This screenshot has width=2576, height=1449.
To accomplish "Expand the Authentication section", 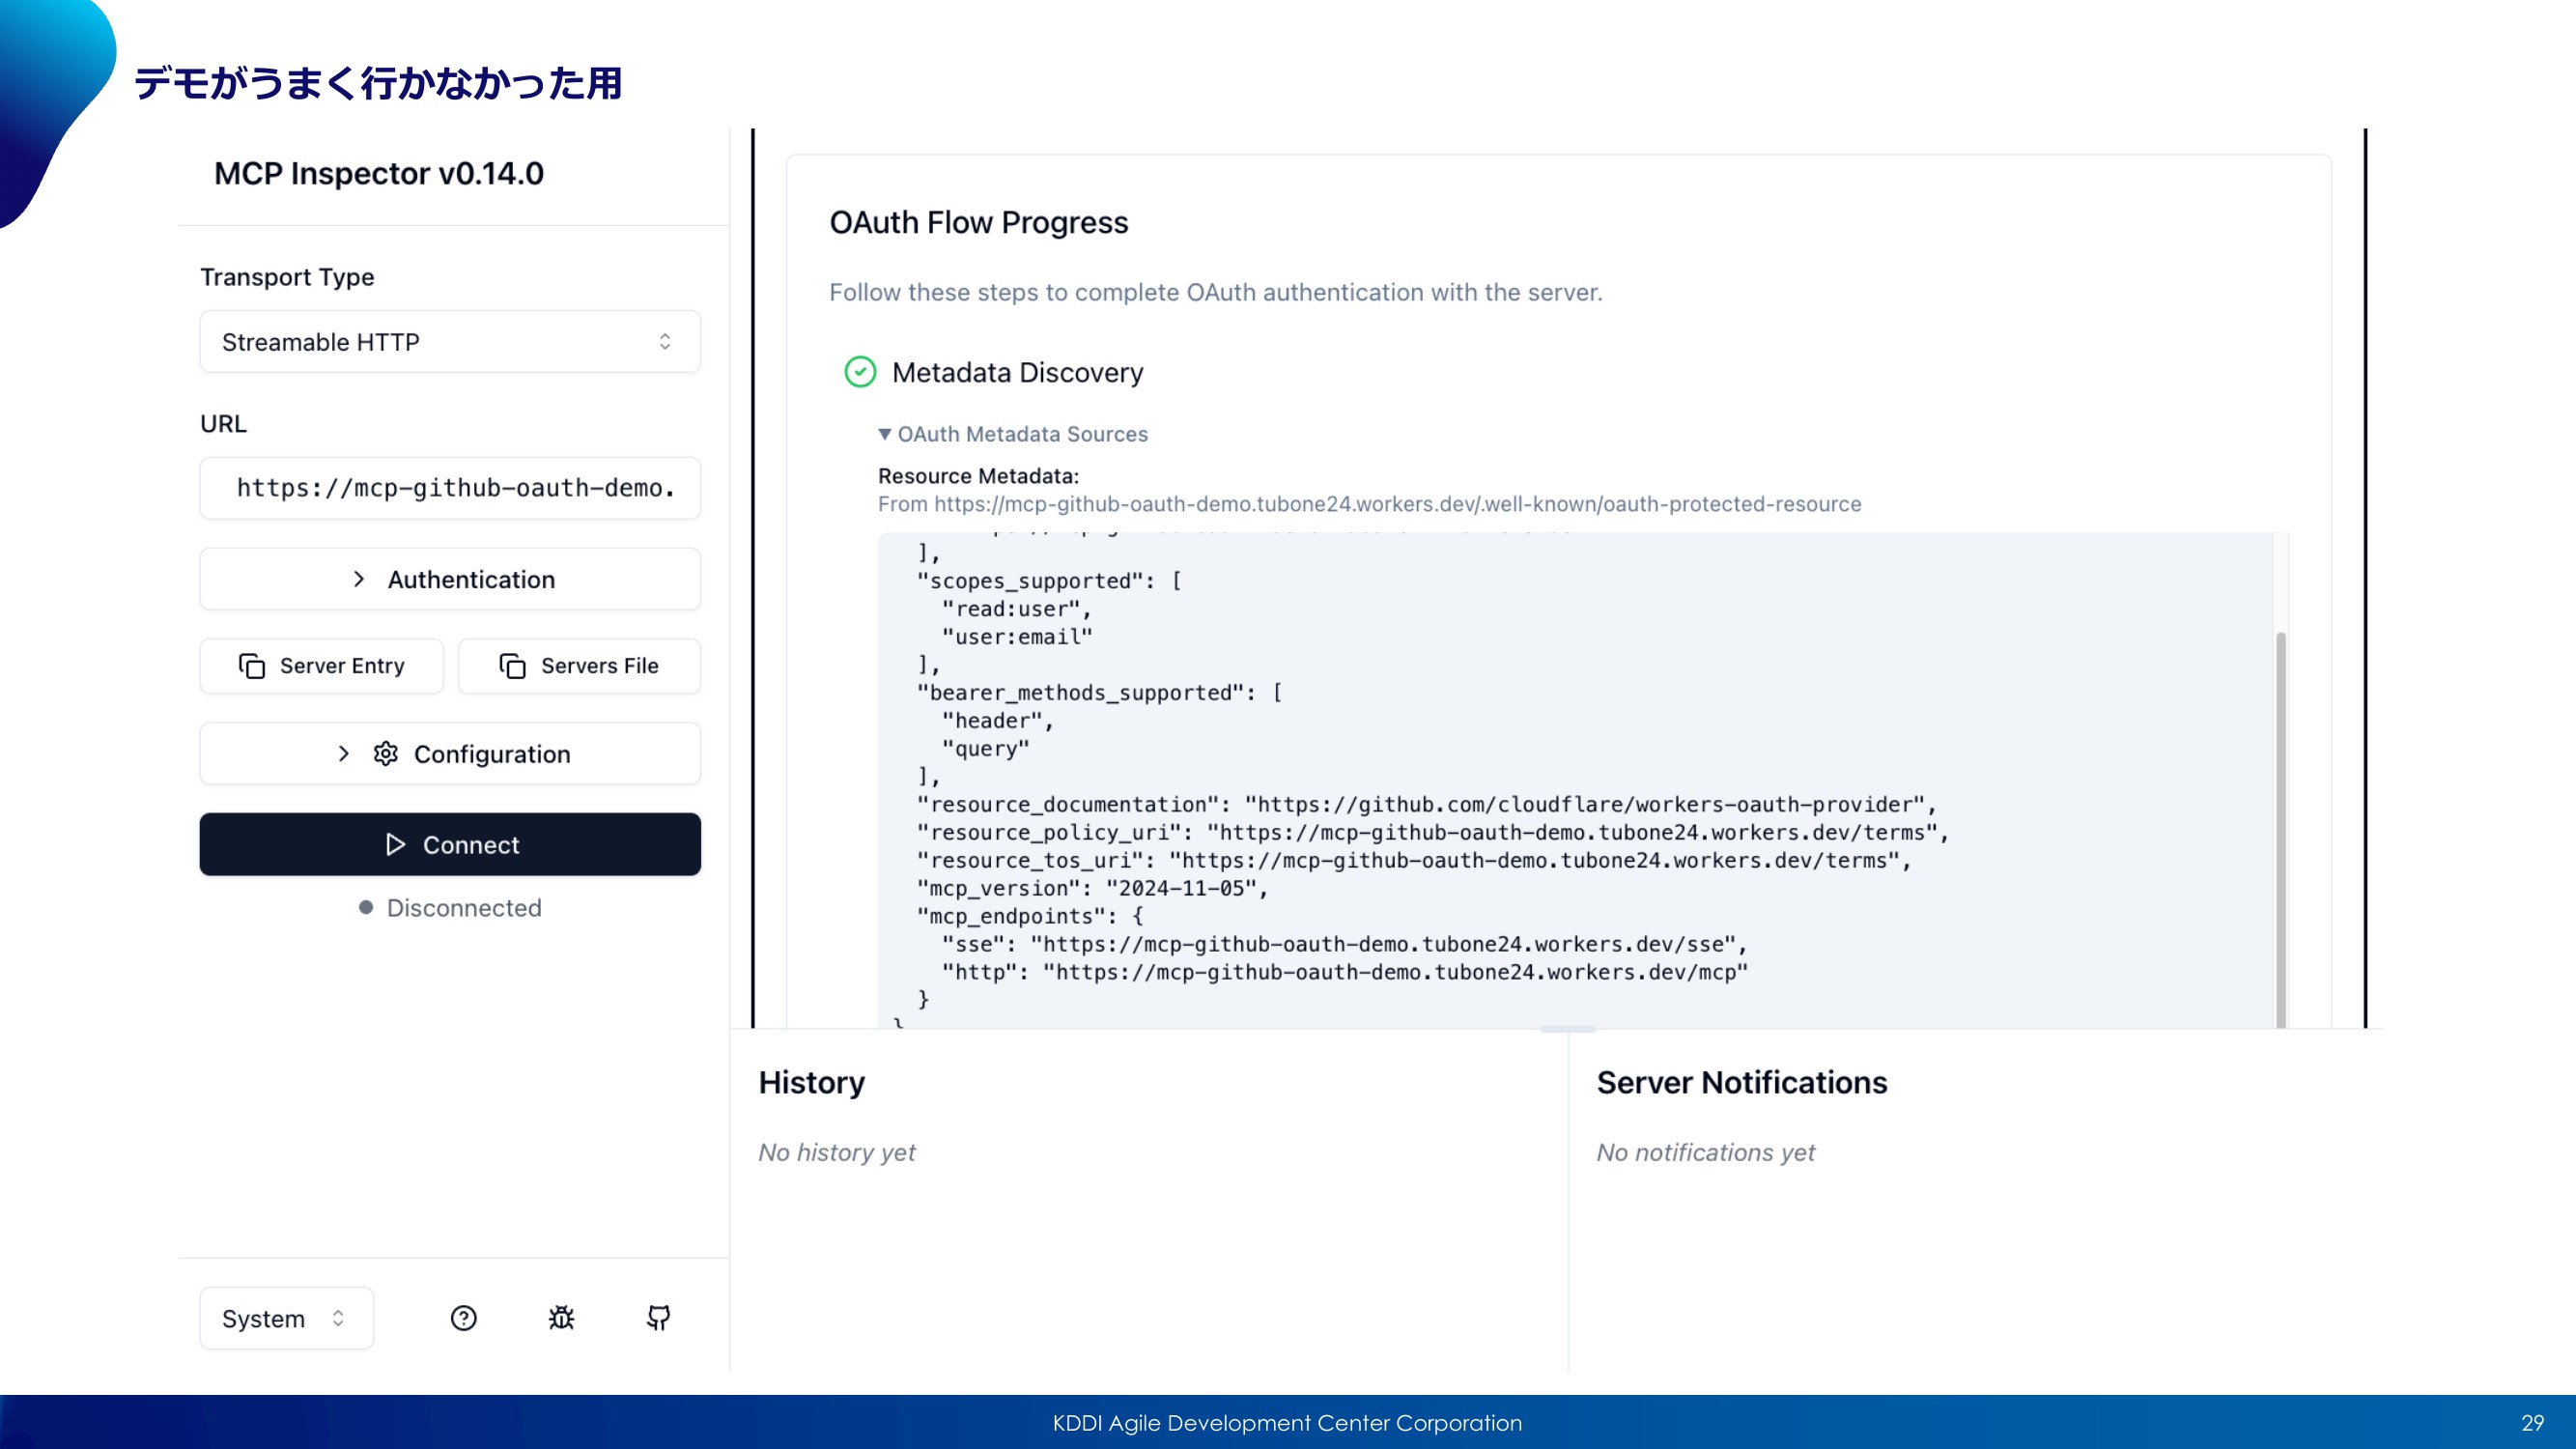I will coord(450,579).
